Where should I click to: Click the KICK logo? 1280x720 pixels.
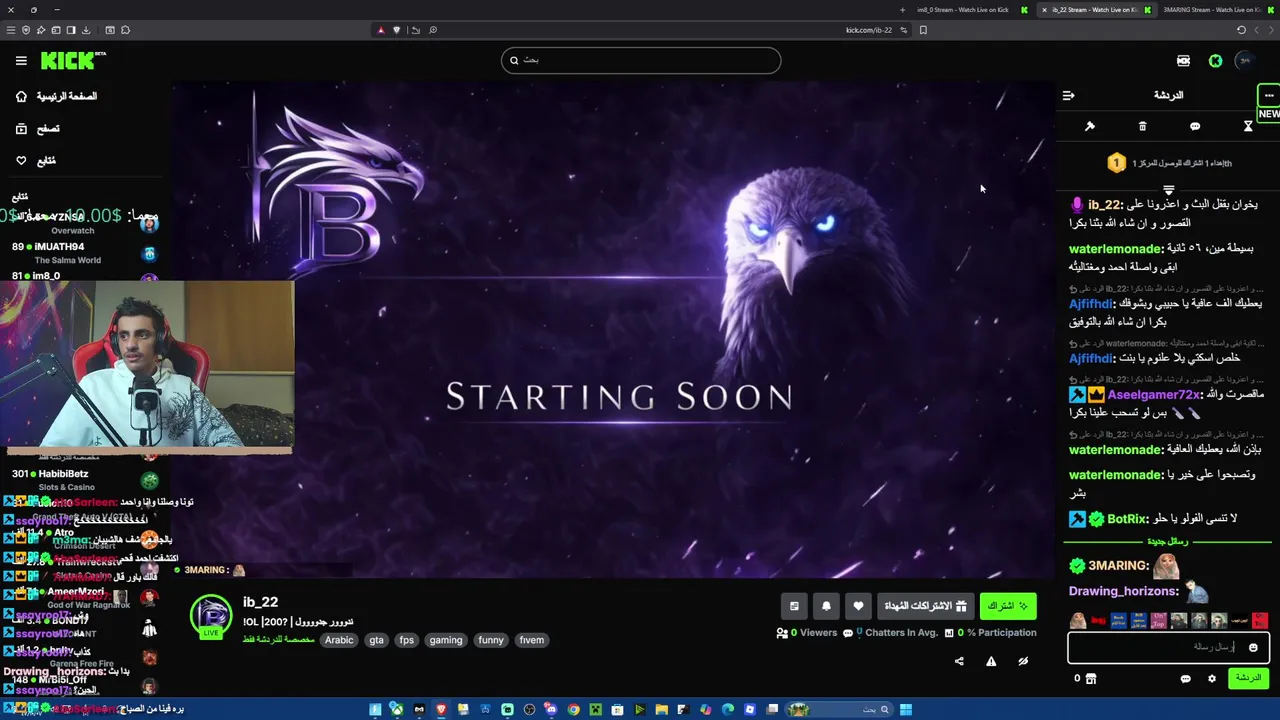click(73, 61)
